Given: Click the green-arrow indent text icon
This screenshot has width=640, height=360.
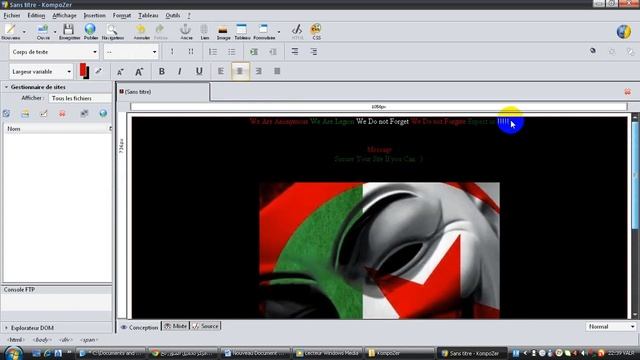Looking at the screenshot, I should tap(254, 52).
